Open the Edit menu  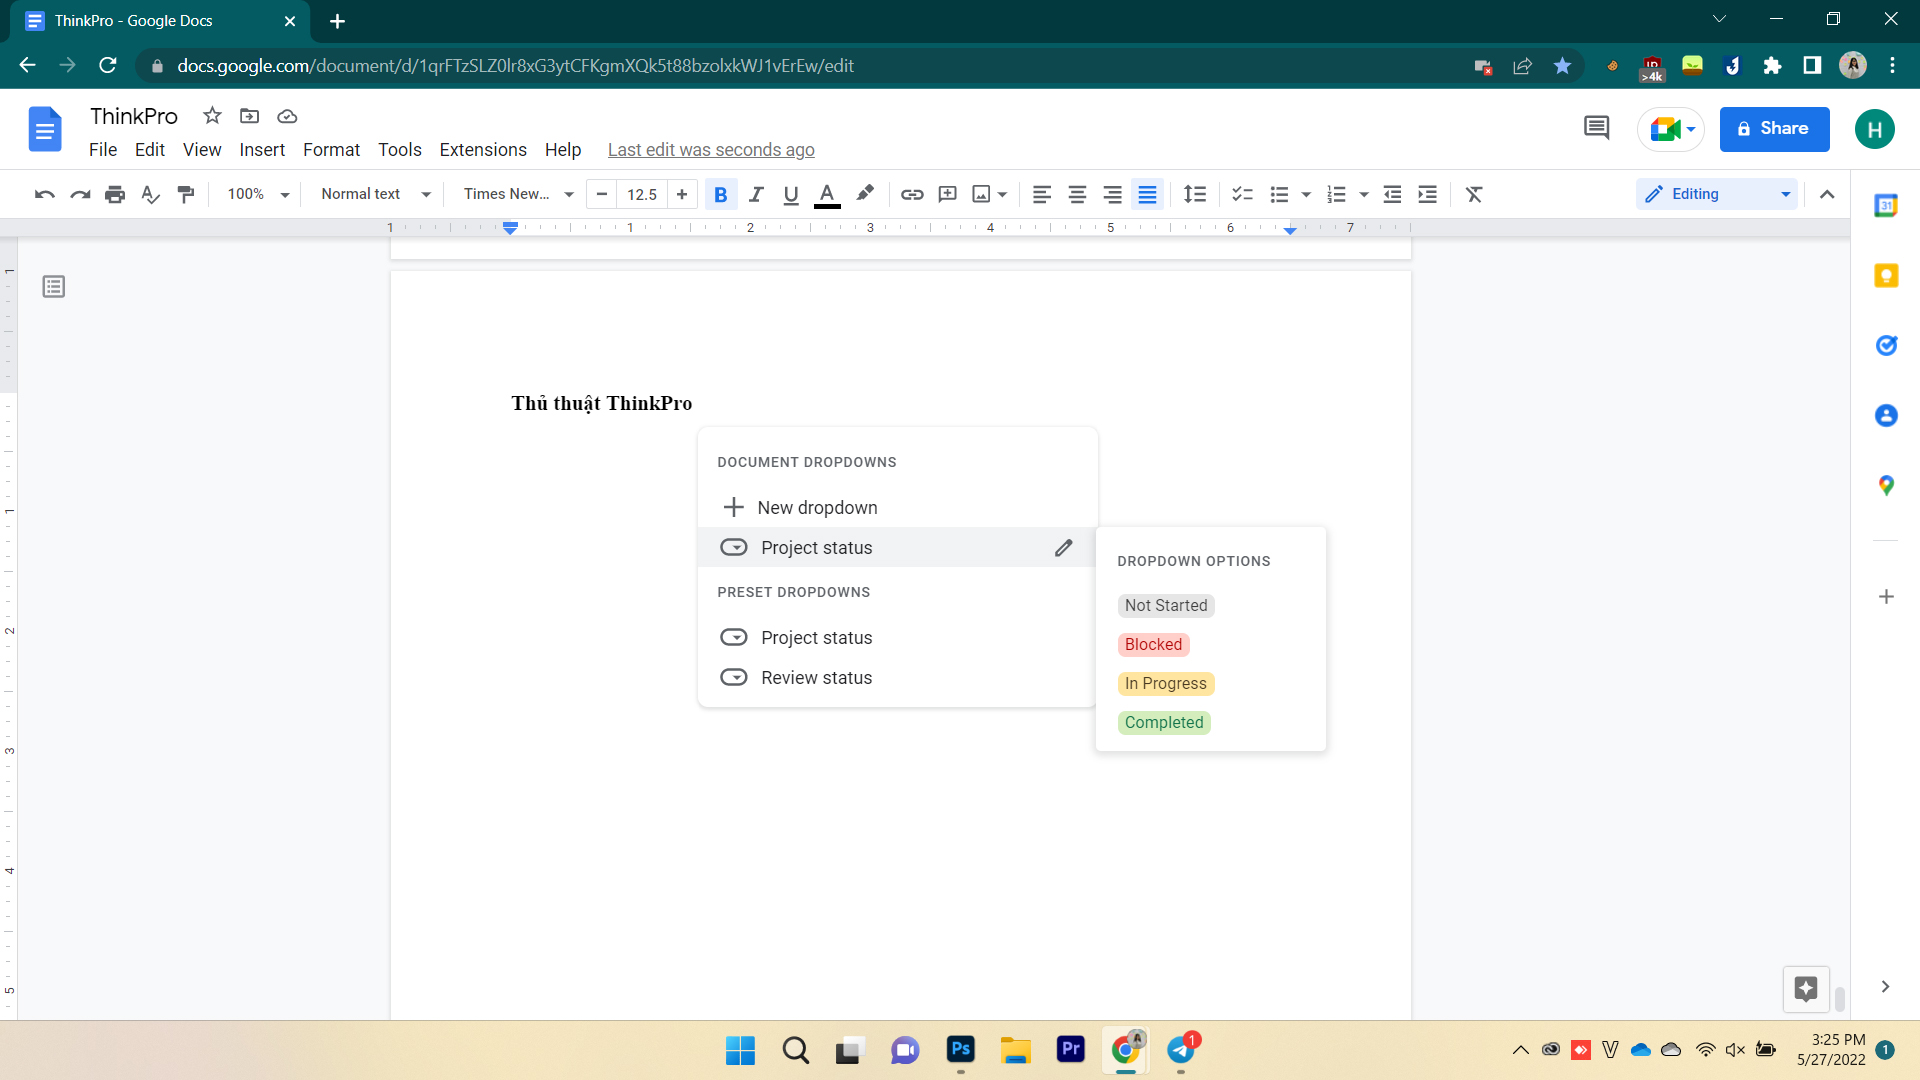coord(150,150)
